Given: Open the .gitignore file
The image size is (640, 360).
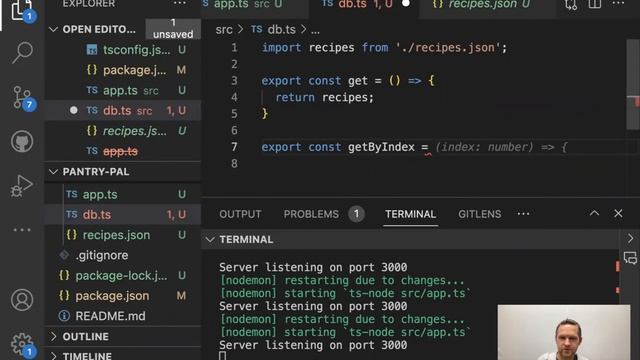Looking at the screenshot, I should click(122, 256).
